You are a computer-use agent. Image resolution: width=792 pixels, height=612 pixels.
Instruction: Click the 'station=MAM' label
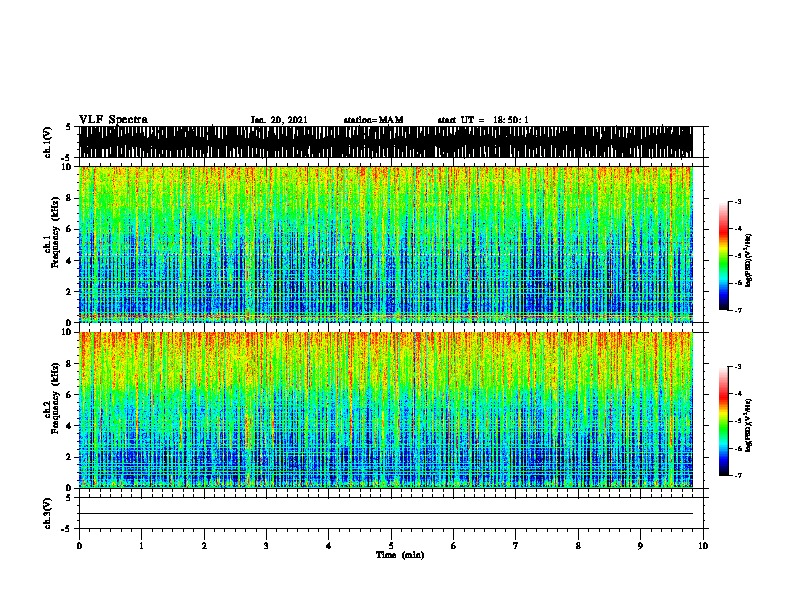pyautogui.click(x=373, y=120)
